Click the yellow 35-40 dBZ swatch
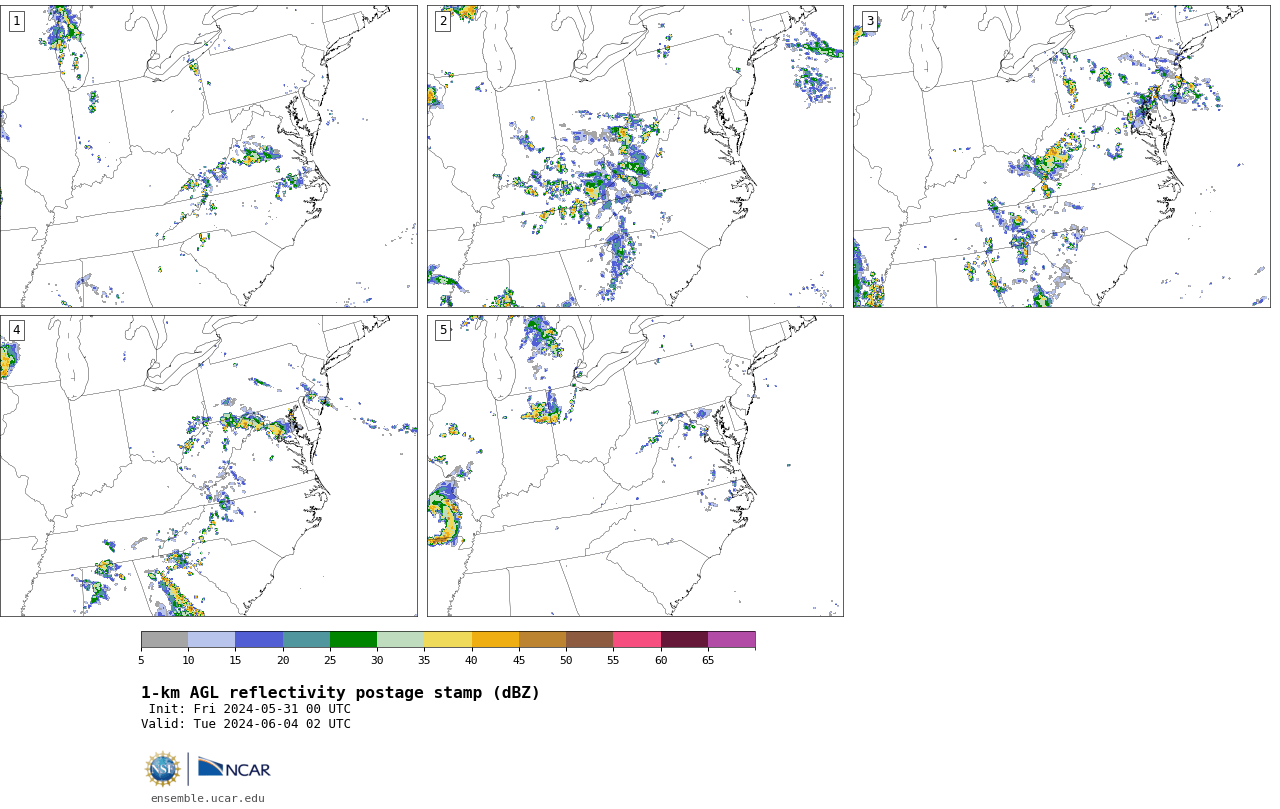 click(x=448, y=640)
